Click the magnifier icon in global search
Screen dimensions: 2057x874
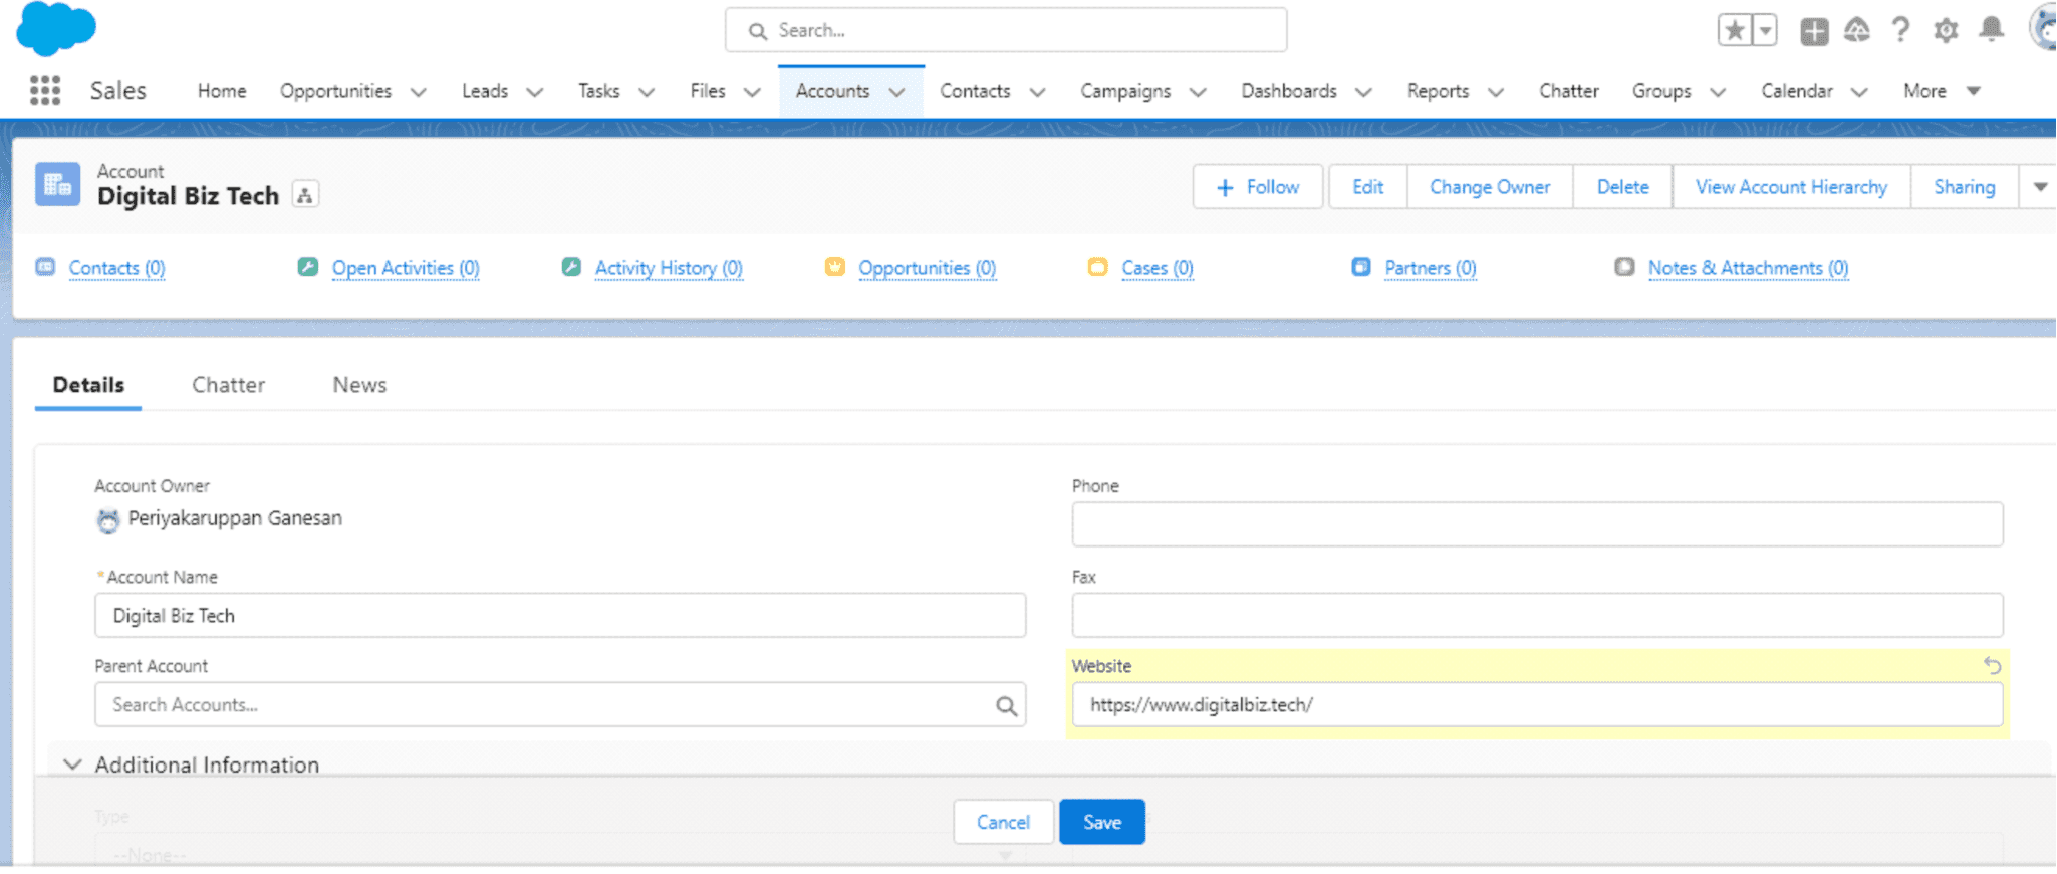[x=758, y=31]
